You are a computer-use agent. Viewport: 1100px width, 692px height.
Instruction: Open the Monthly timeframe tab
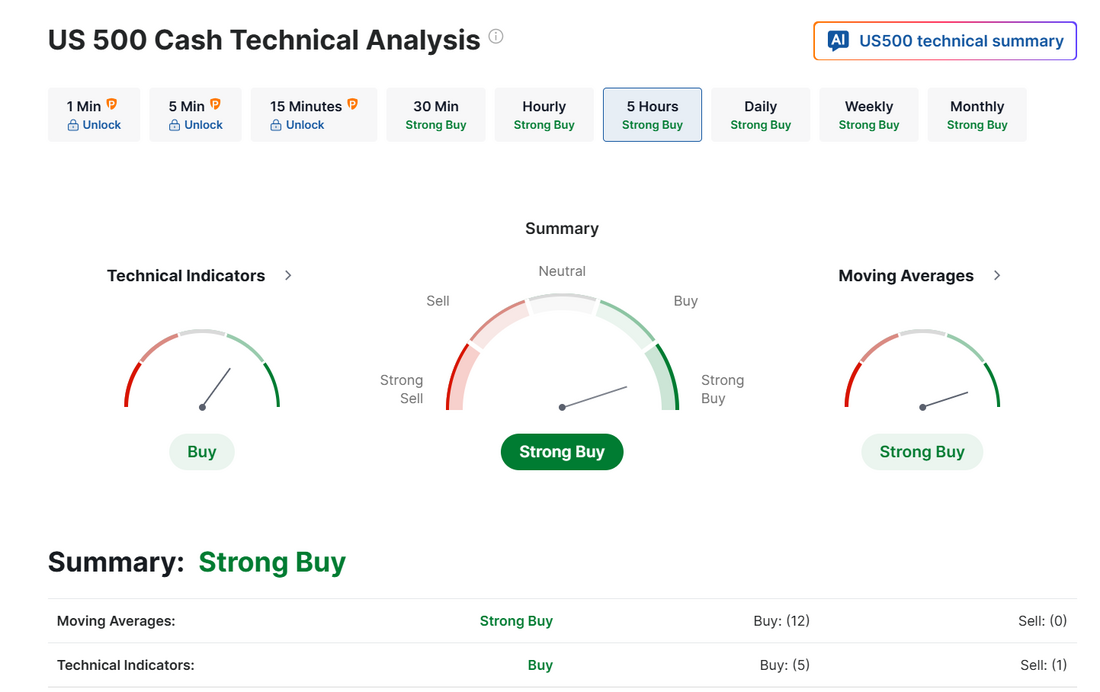[x=977, y=115]
